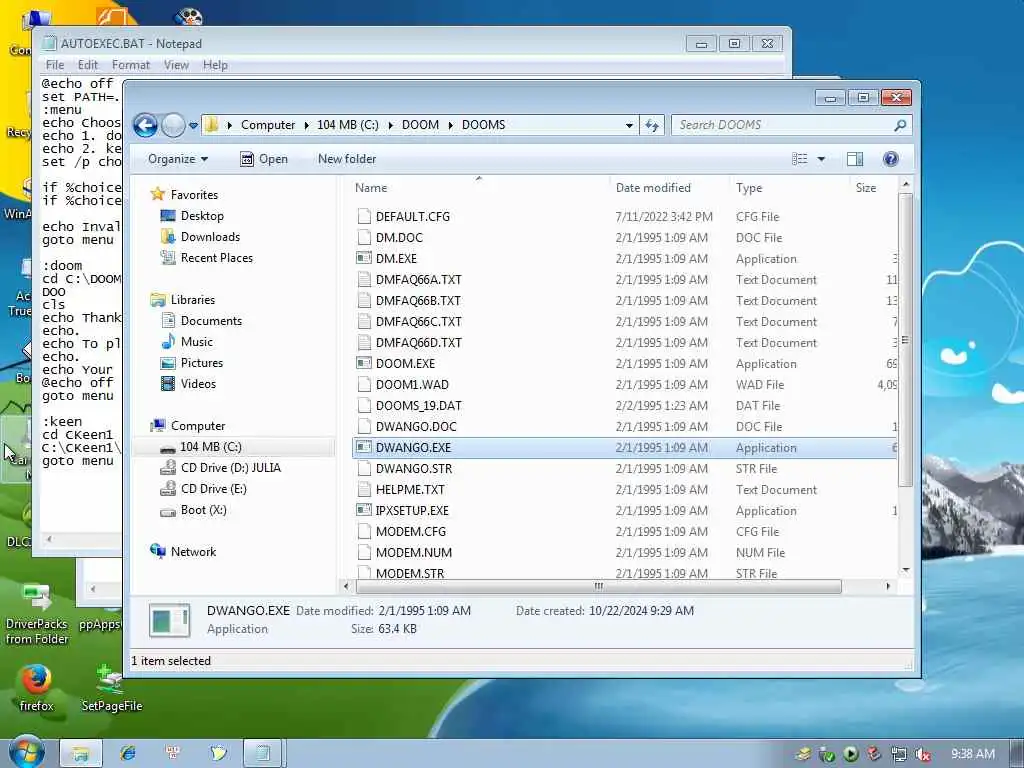This screenshot has width=1024, height=768.
Task: Select DOOM in the address breadcrumb
Action: coord(420,125)
